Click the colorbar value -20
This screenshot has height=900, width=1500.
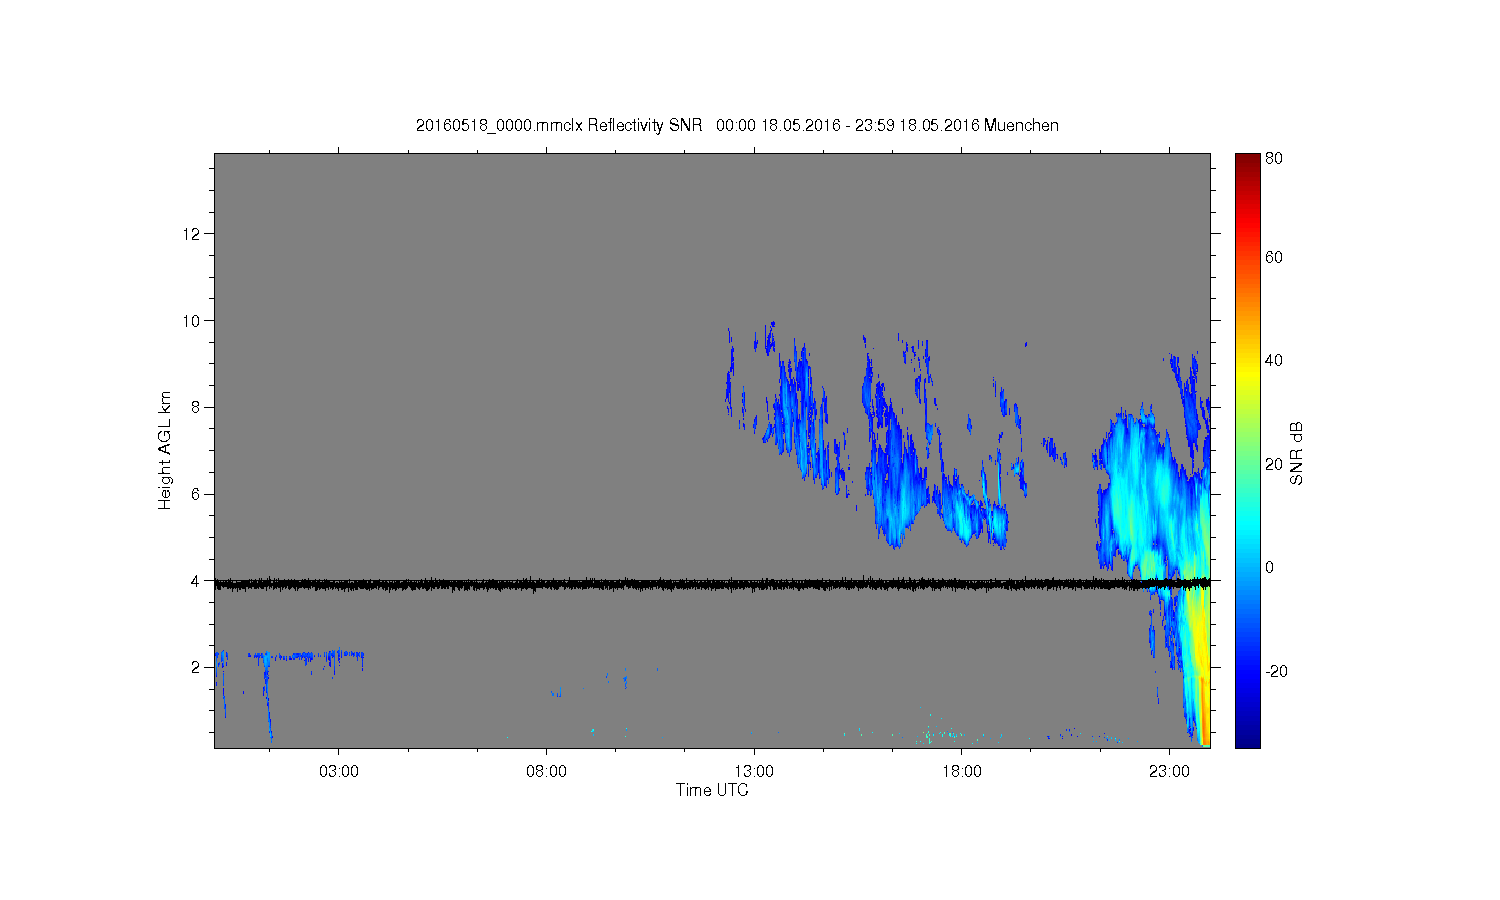(1276, 671)
